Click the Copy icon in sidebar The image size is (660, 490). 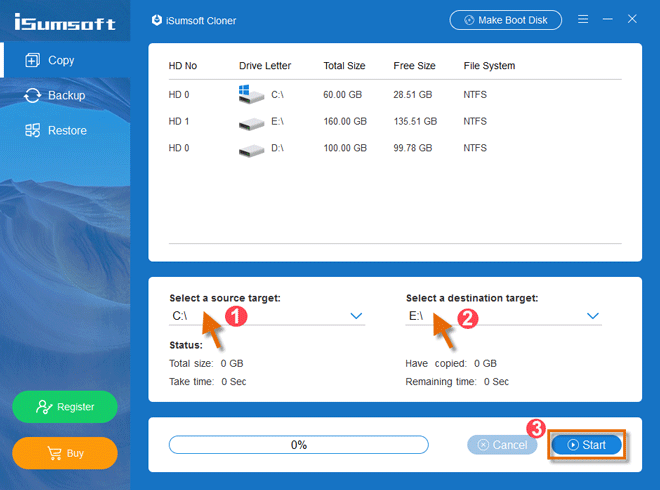tap(32, 60)
